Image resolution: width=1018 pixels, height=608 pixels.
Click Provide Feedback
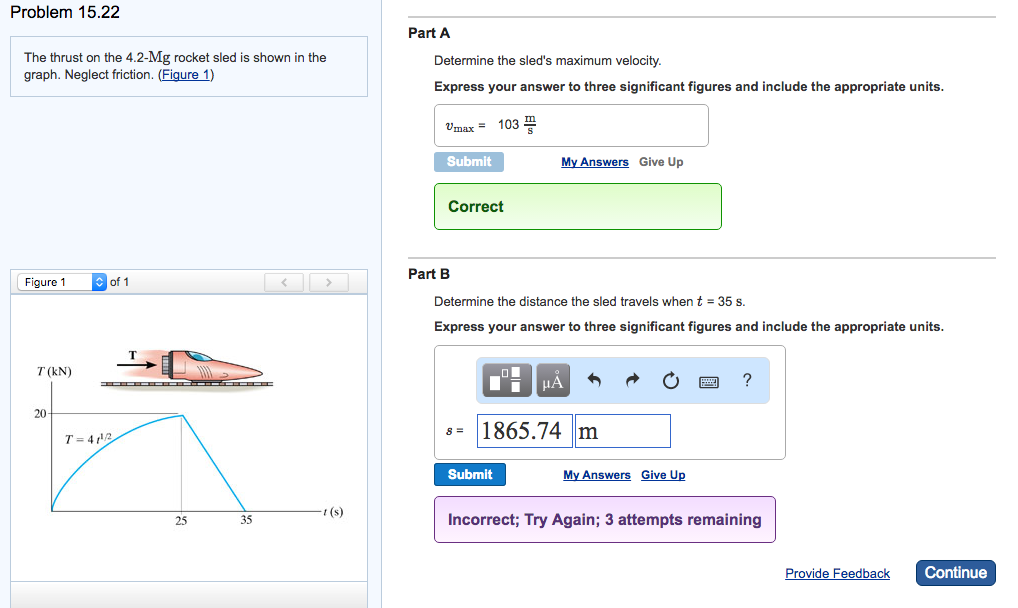click(x=837, y=573)
